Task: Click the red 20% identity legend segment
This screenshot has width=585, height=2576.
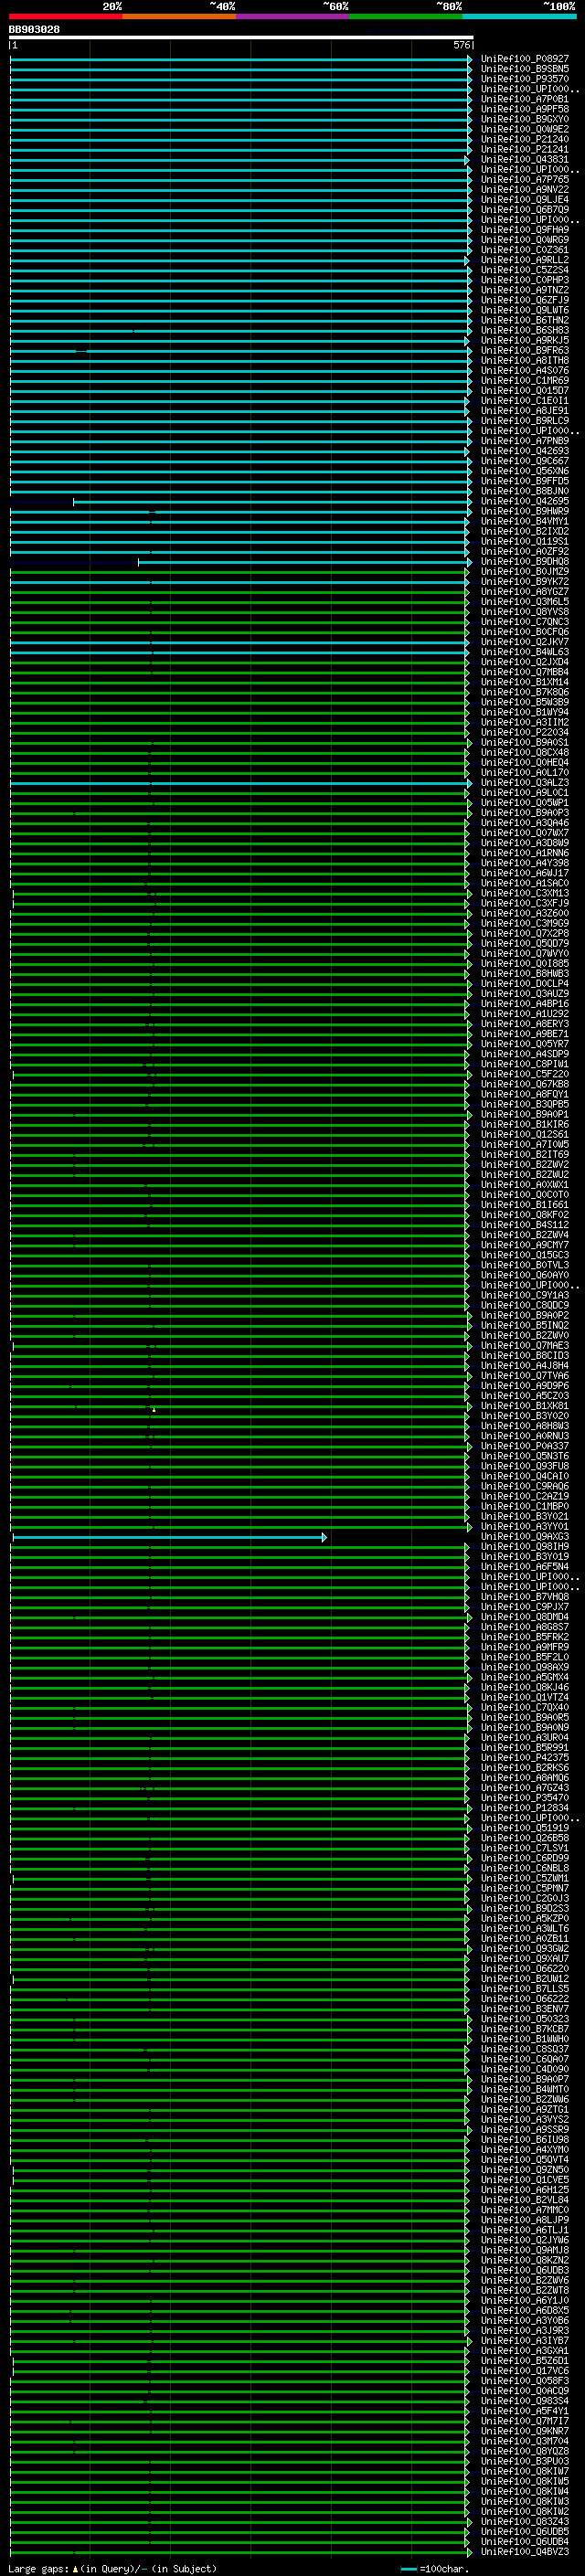Action: [x=65, y=16]
